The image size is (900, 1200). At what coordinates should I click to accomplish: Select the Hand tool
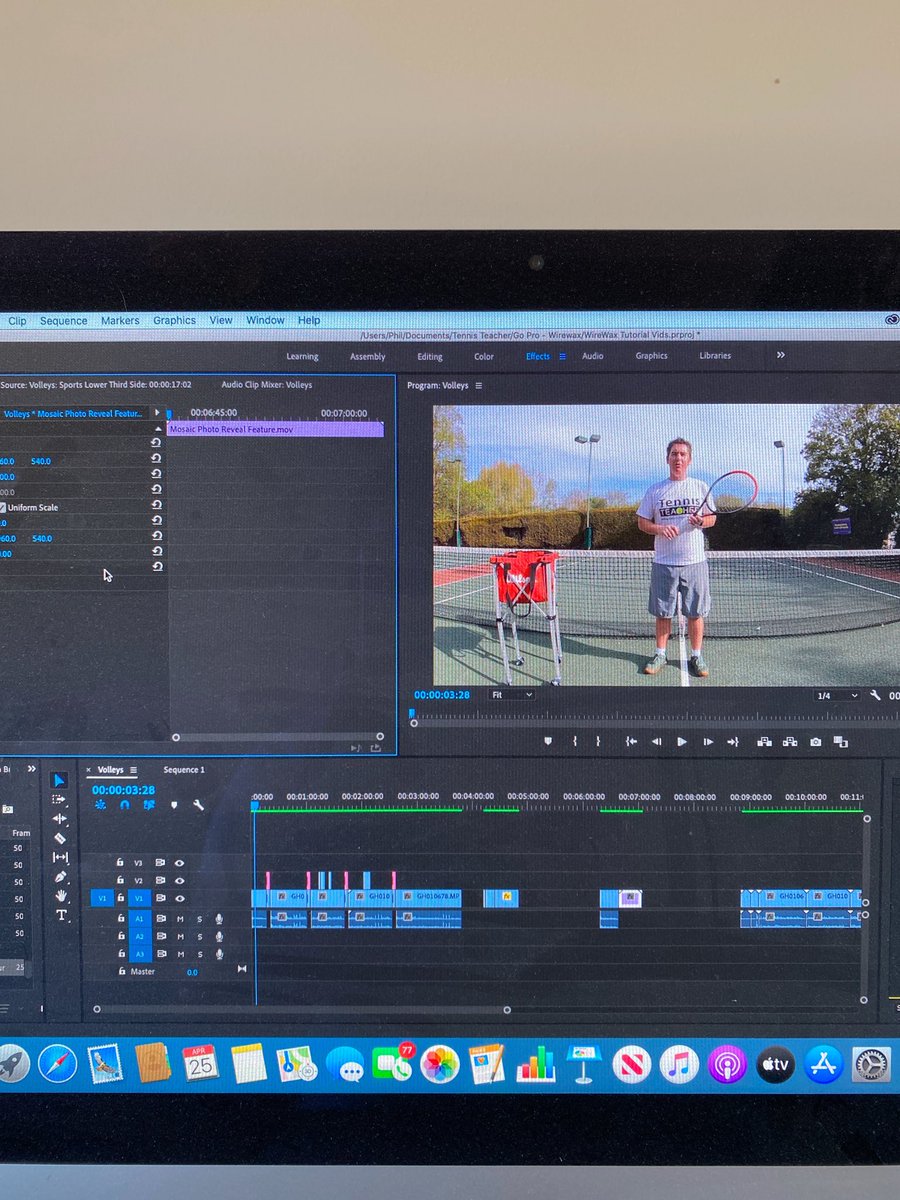tap(60, 896)
